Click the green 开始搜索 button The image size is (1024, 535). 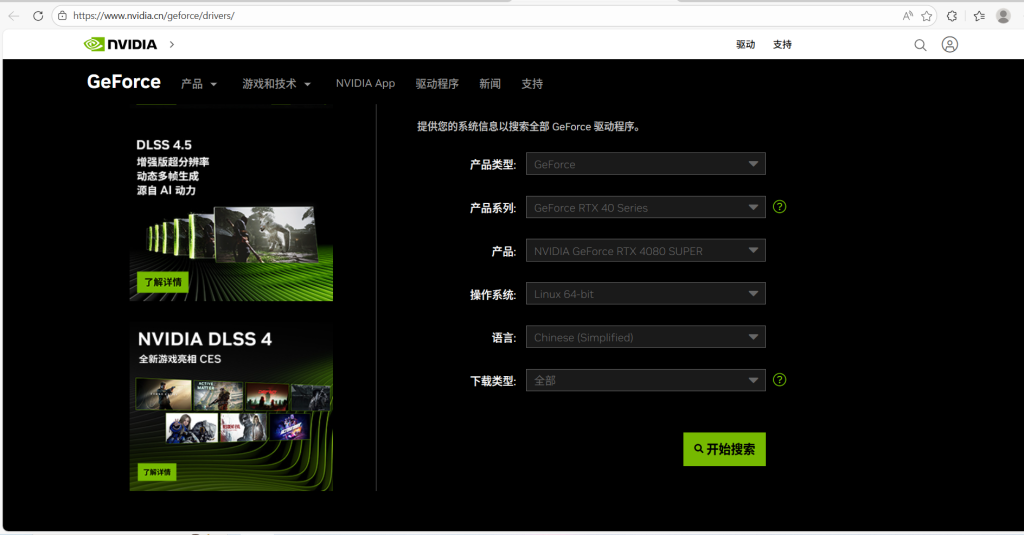[x=724, y=449]
